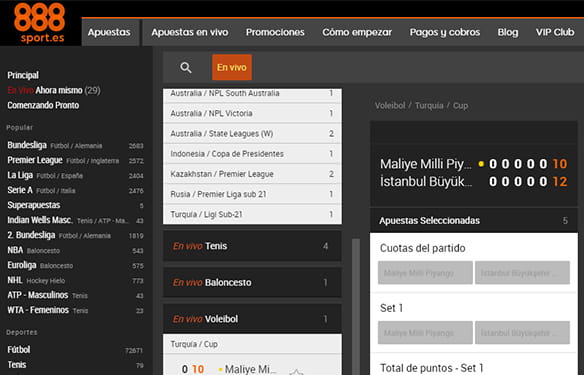Select Comenzando Pronto
Screen dimensions: 584x375
(43, 105)
